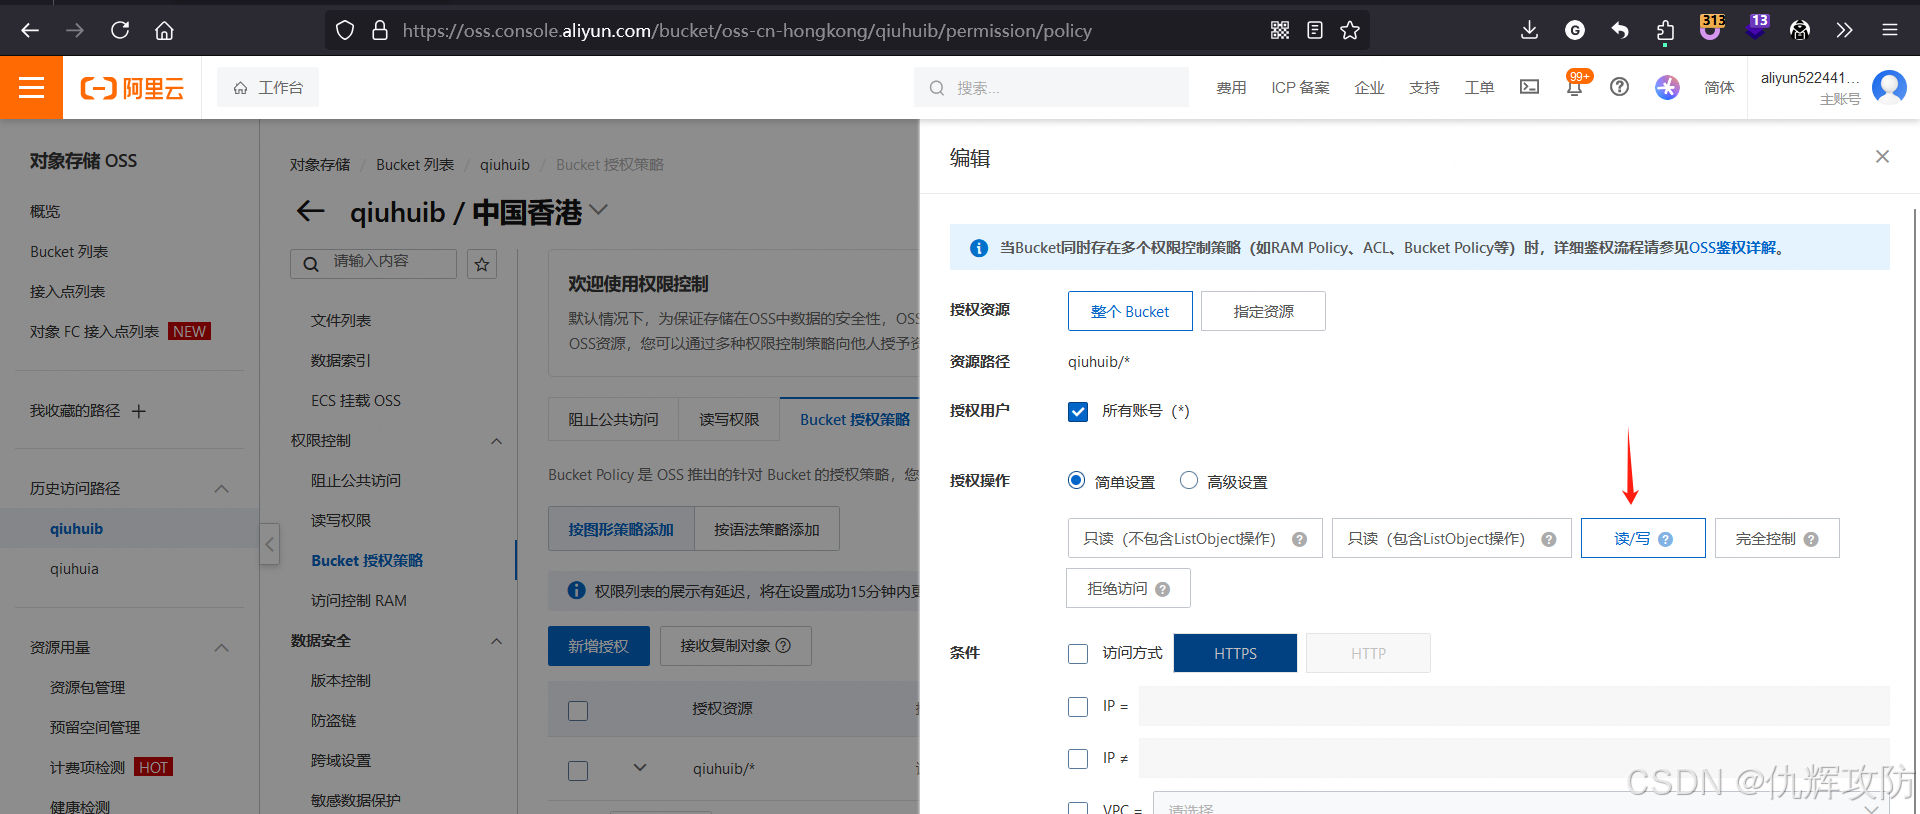
Task: Open the AI assistant purple star icon
Action: coord(1667,87)
